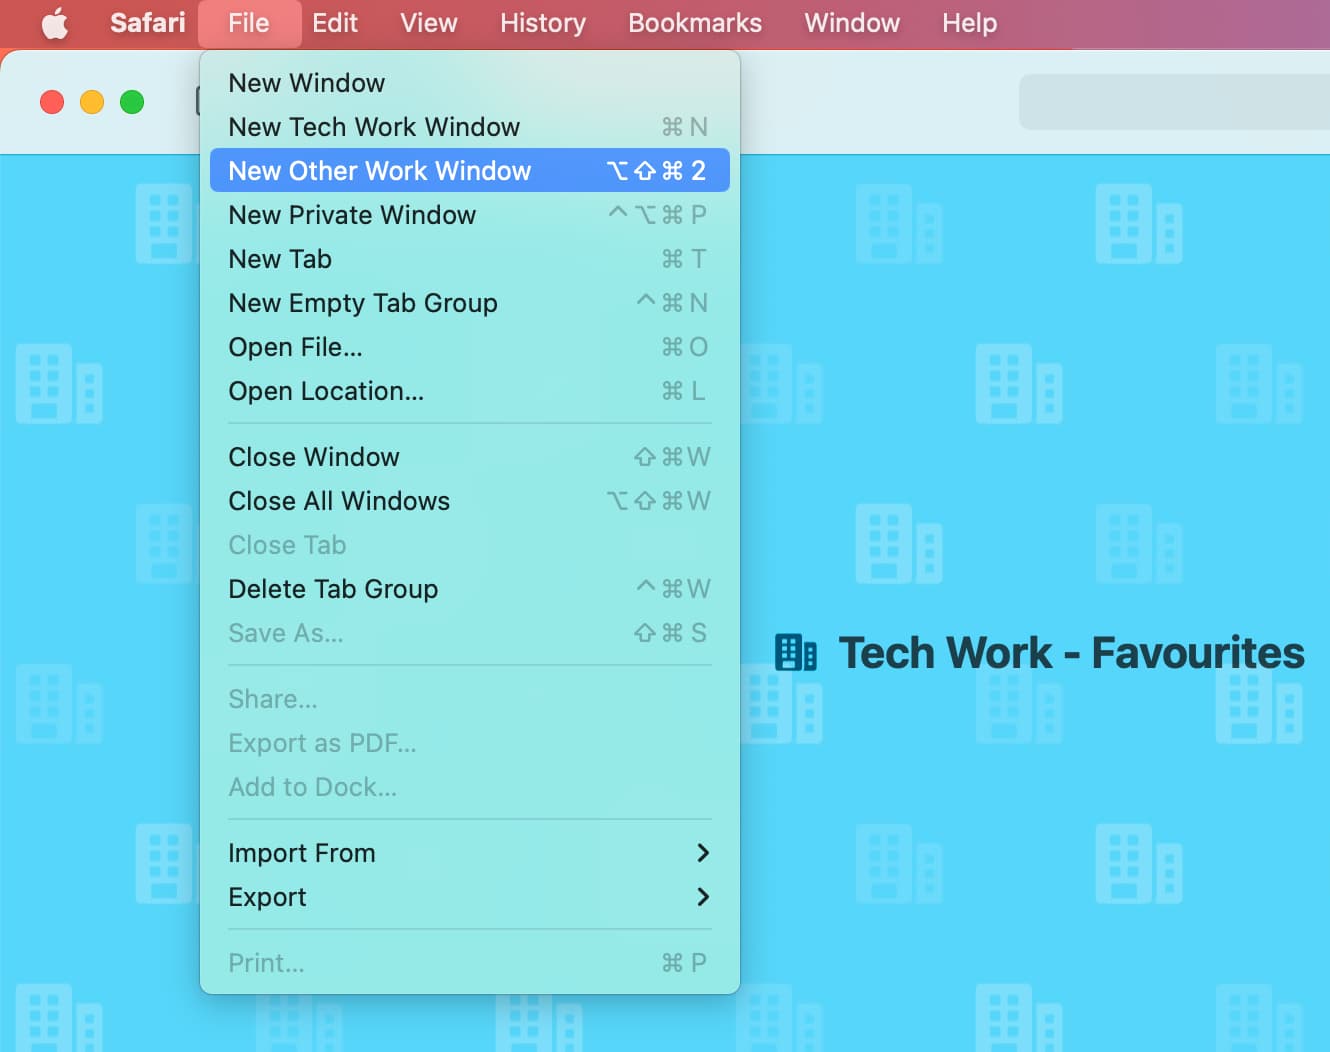Select Open Location… entry
The height and width of the screenshot is (1052, 1330).
[x=326, y=391]
